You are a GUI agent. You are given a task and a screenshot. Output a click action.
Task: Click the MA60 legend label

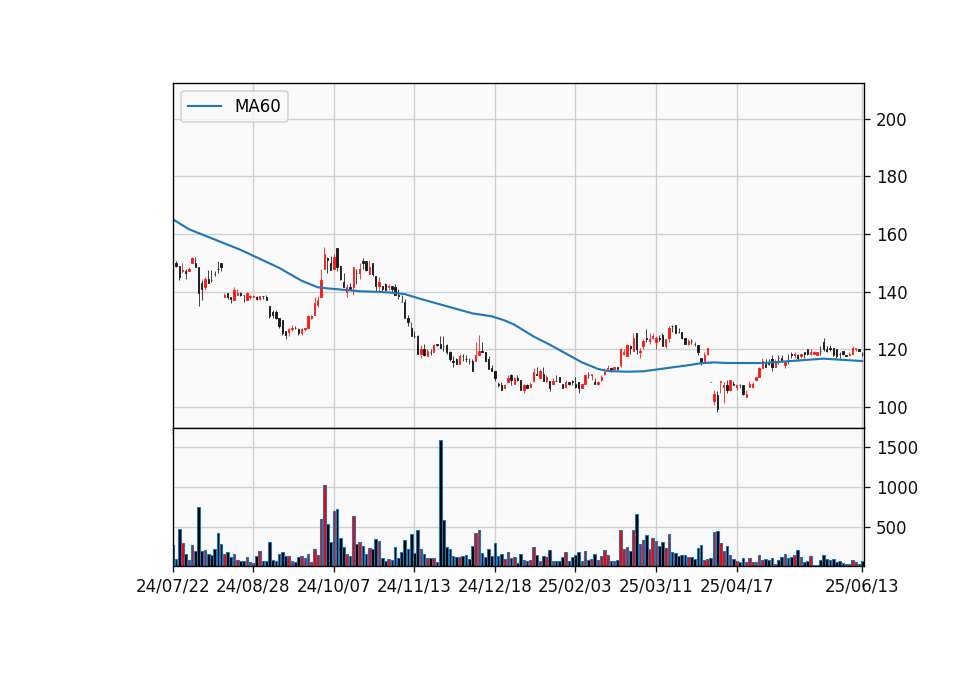(x=257, y=106)
